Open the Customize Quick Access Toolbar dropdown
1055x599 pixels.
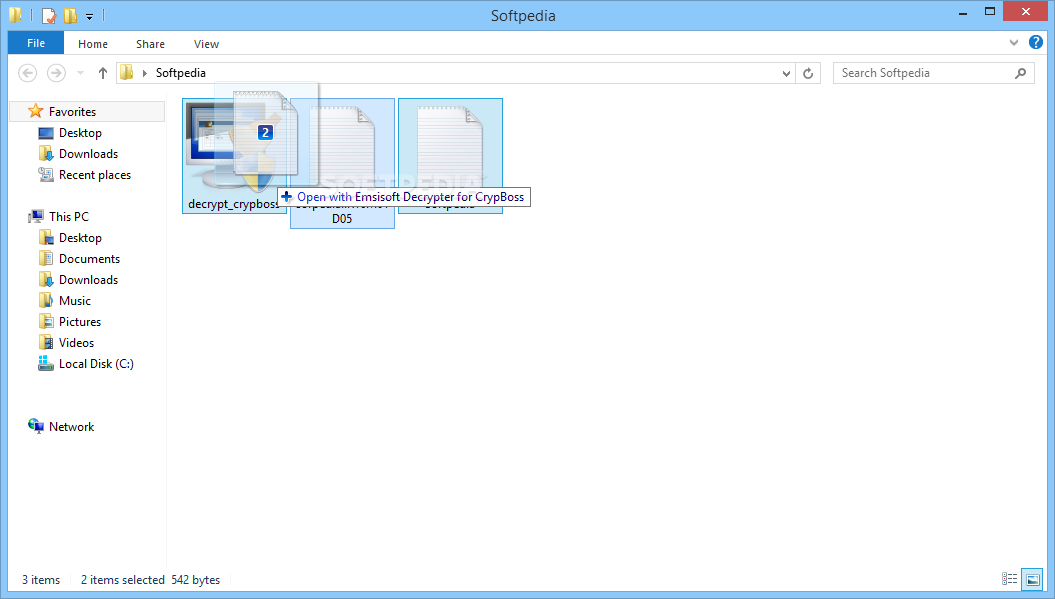coord(89,16)
